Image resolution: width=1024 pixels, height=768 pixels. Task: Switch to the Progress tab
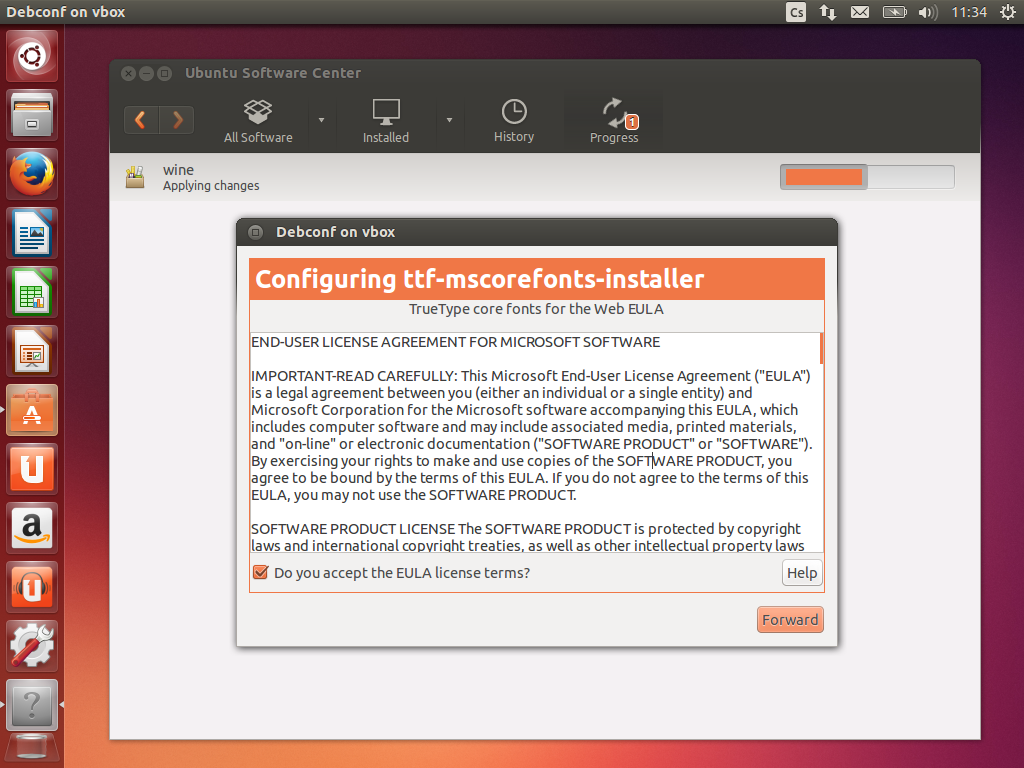pyautogui.click(x=614, y=121)
